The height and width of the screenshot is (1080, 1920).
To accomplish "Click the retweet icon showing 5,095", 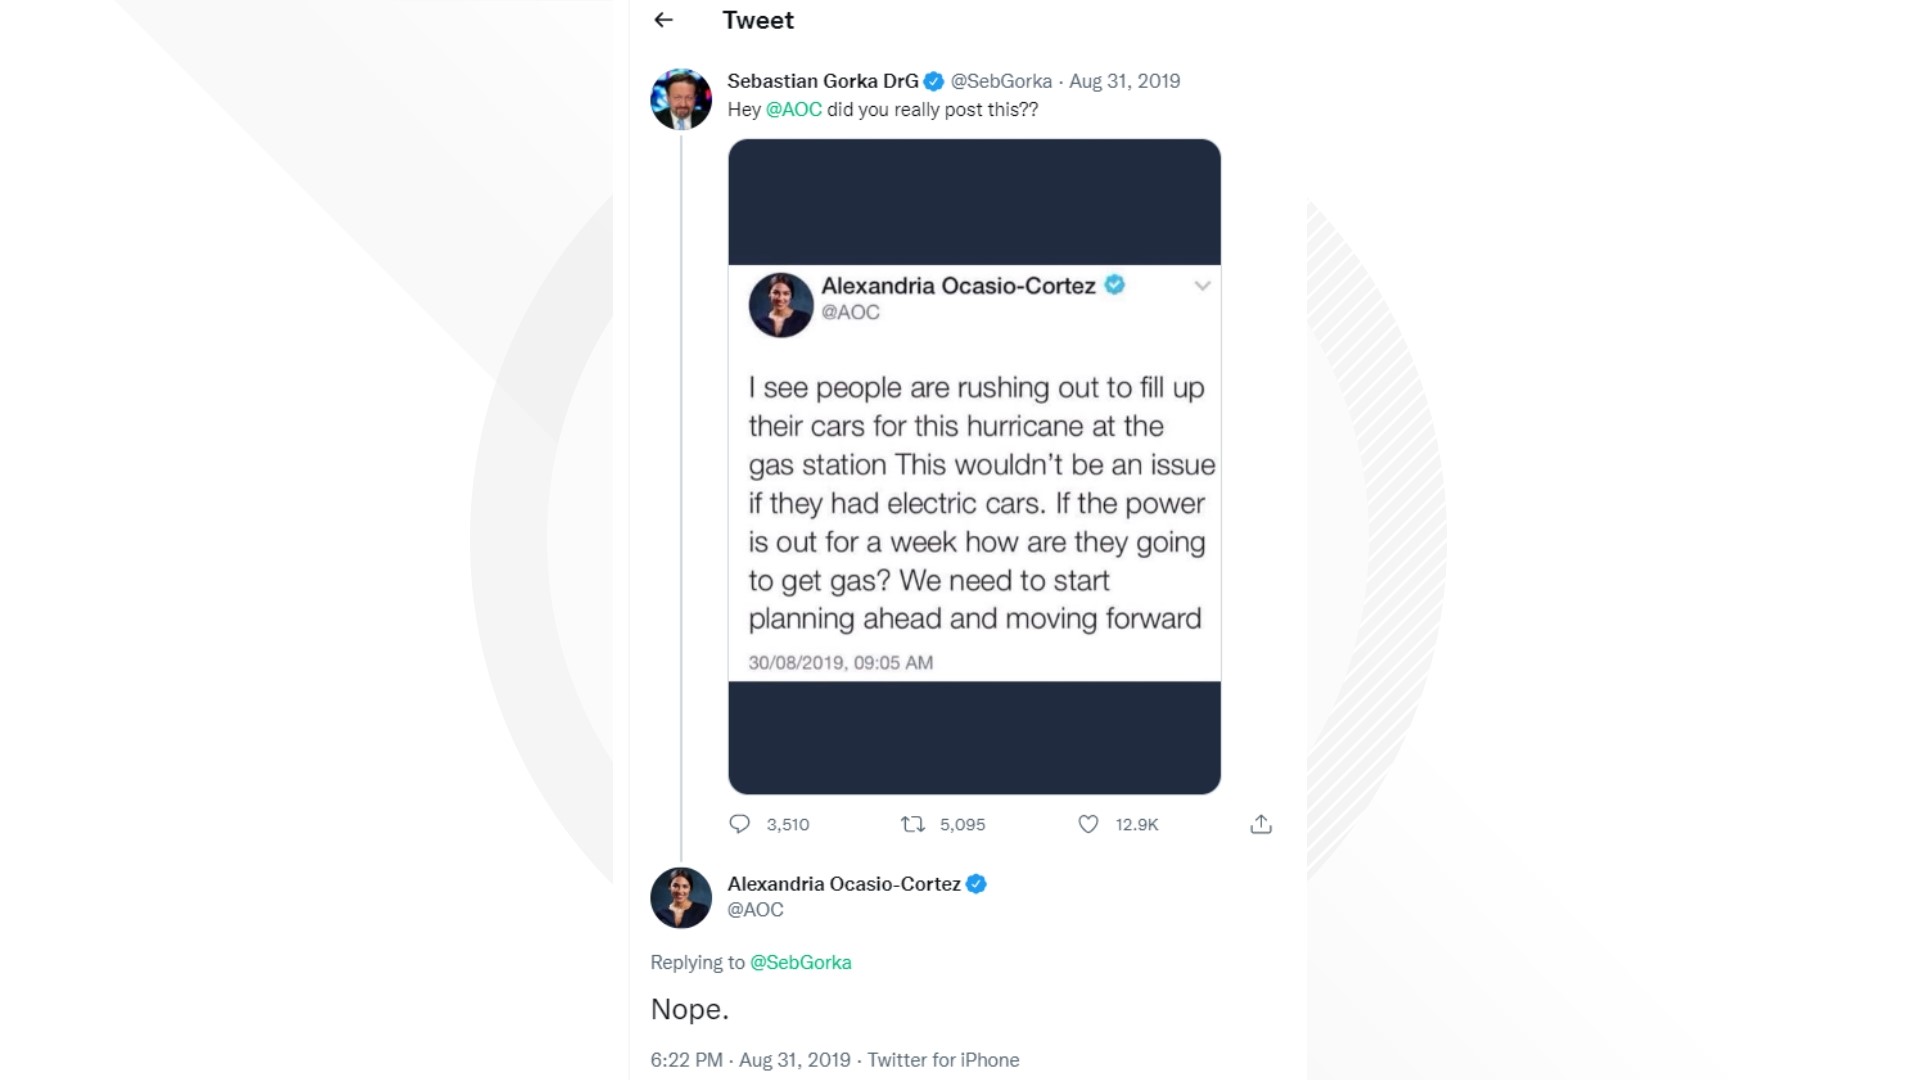I will click(x=911, y=824).
